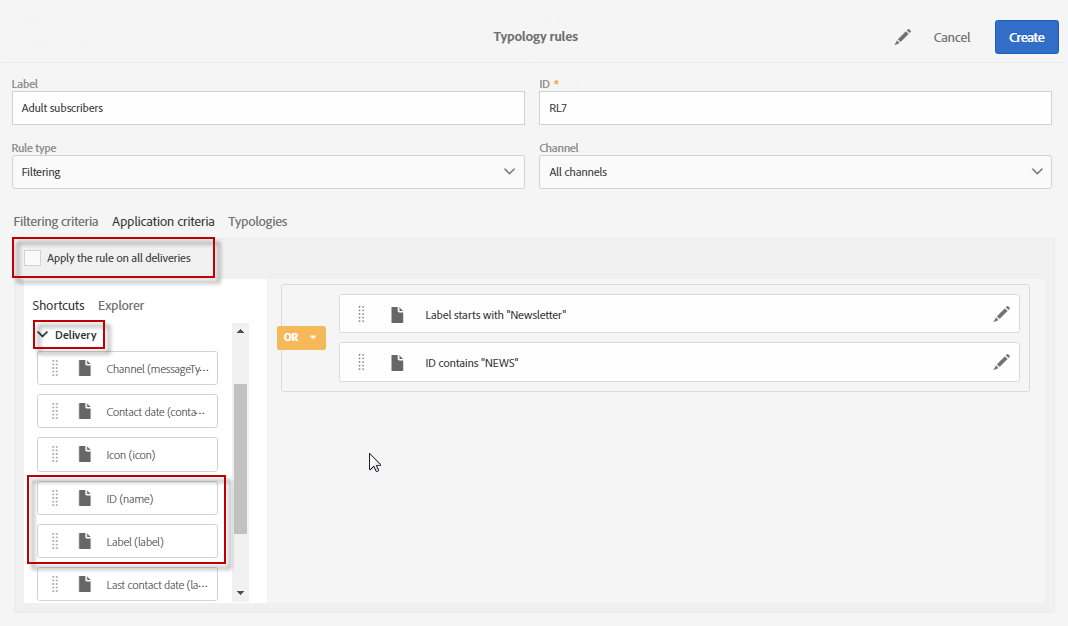Edit the ID contains "NEWS" condition
Image resolution: width=1068 pixels, height=626 pixels.
tap(1001, 363)
